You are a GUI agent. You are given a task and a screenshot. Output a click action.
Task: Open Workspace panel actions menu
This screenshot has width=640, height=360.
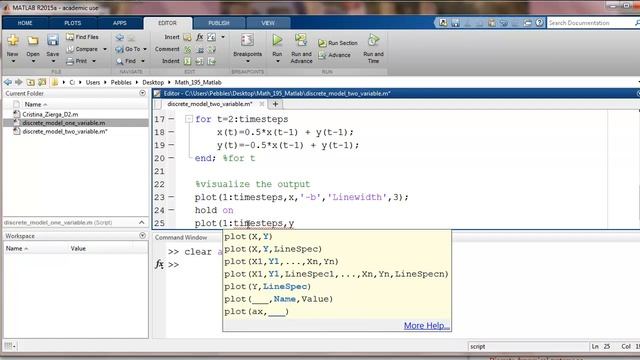coord(142,236)
